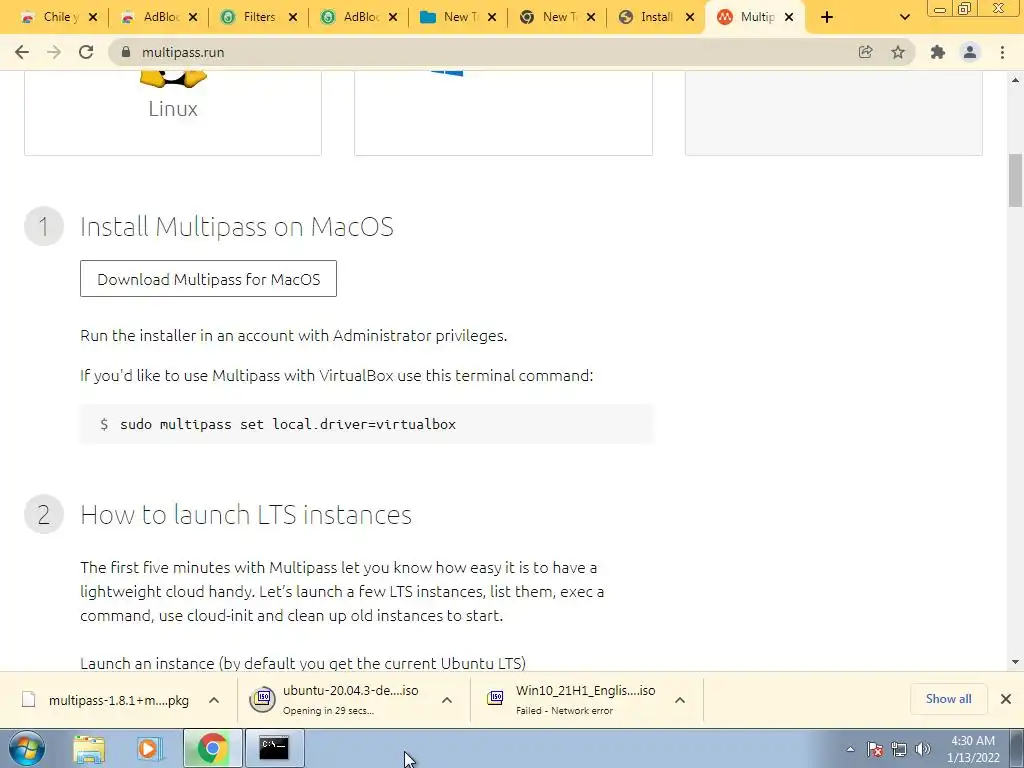
Task: Open Windows Explorer from the taskbar
Action: (89, 748)
